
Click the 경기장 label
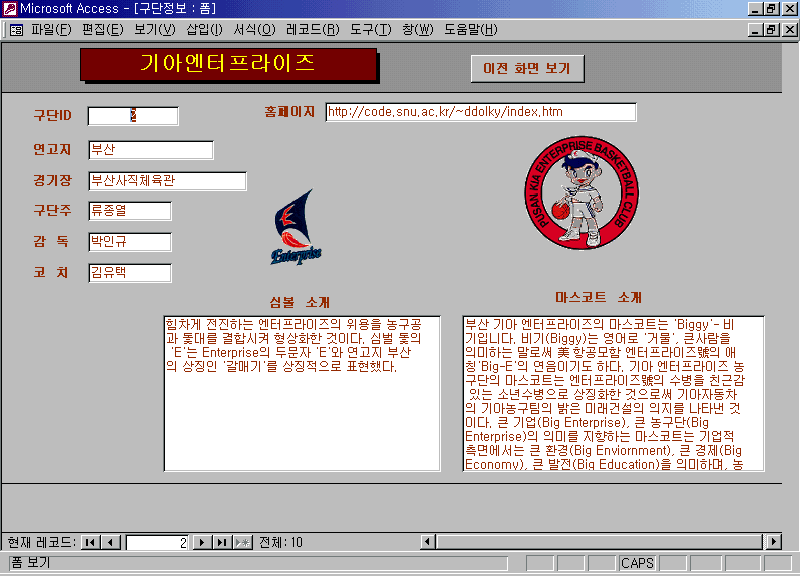53,180
